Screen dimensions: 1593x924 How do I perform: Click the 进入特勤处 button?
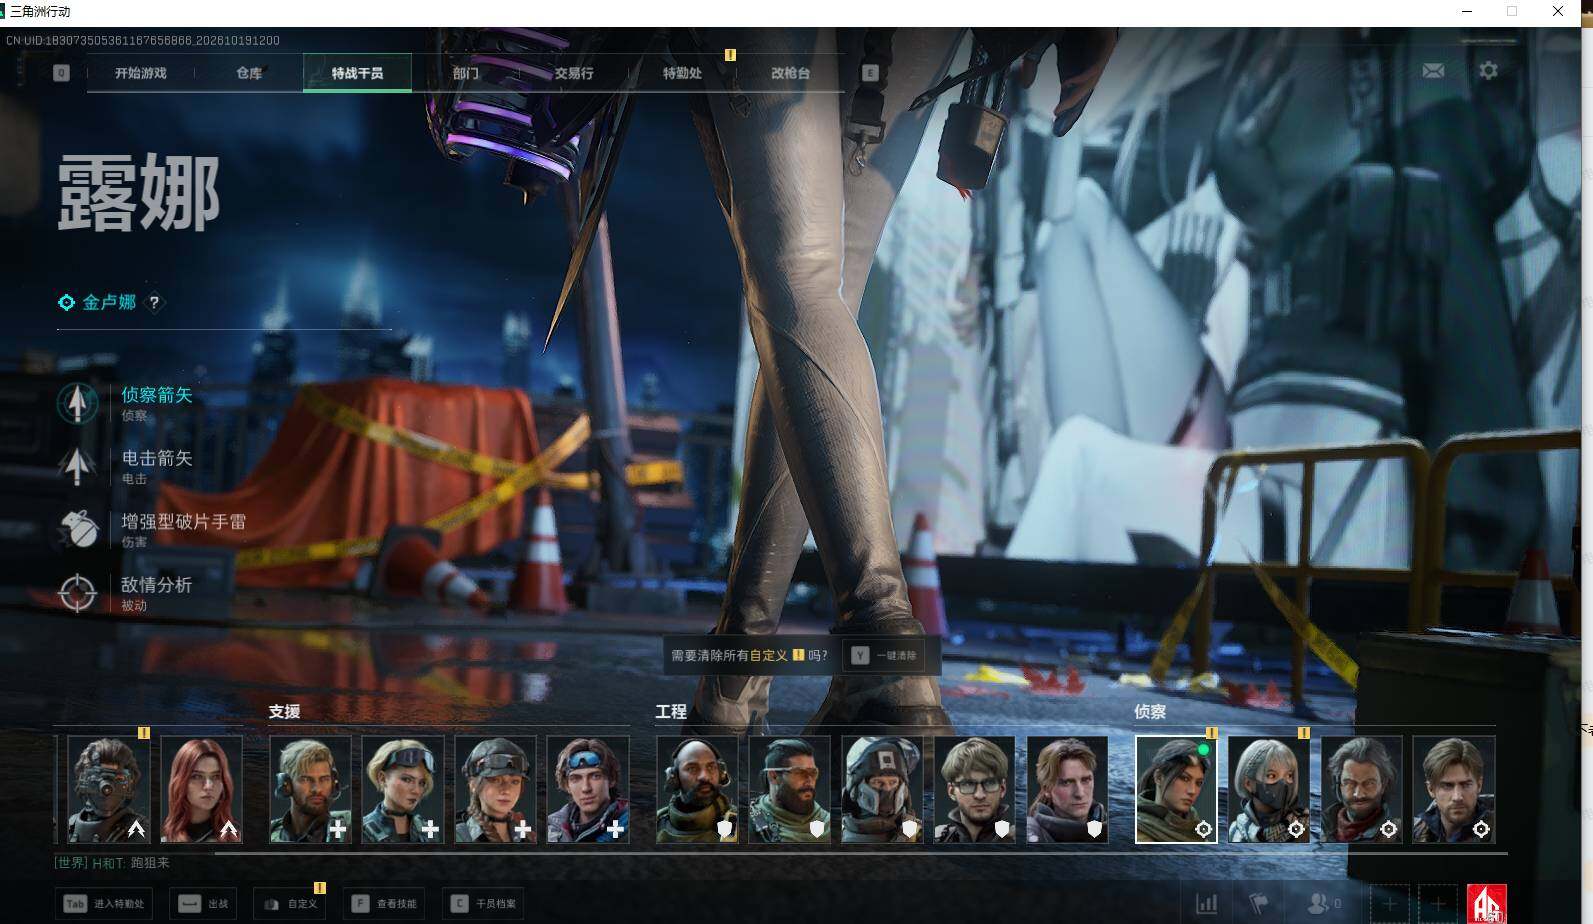(x=105, y=904)
